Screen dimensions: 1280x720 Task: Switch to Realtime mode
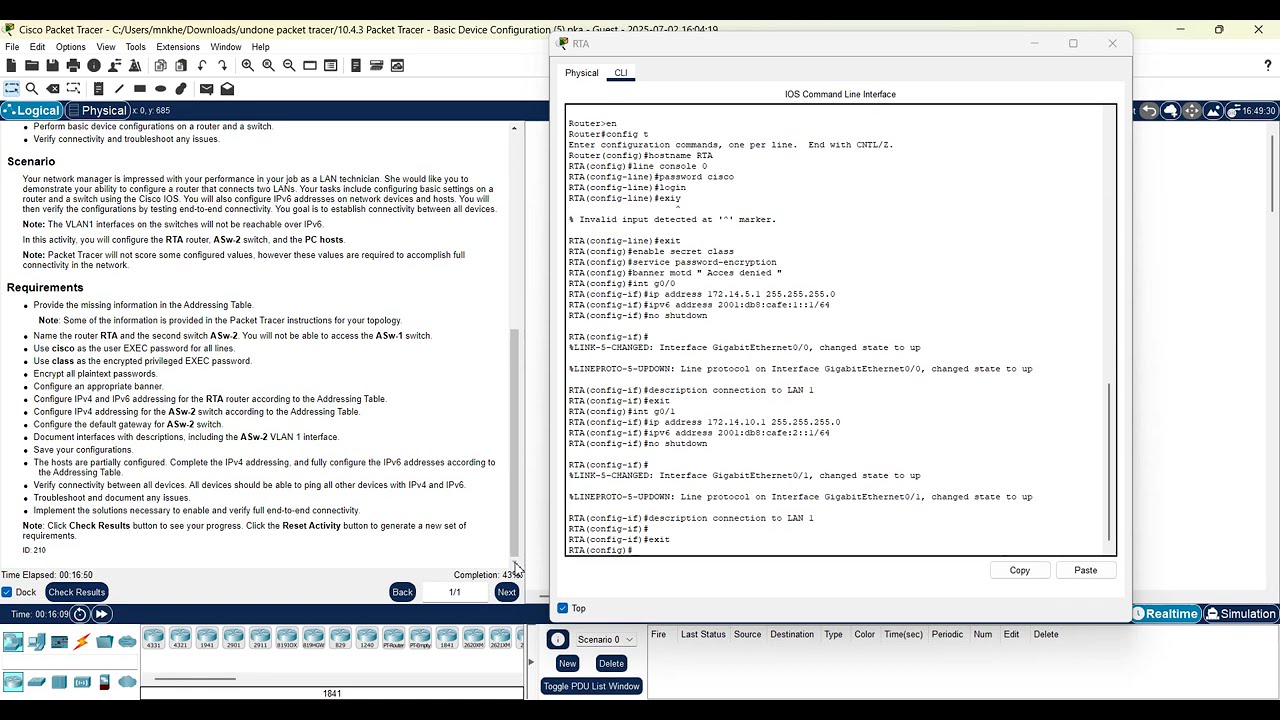(x=1164, y=614)
